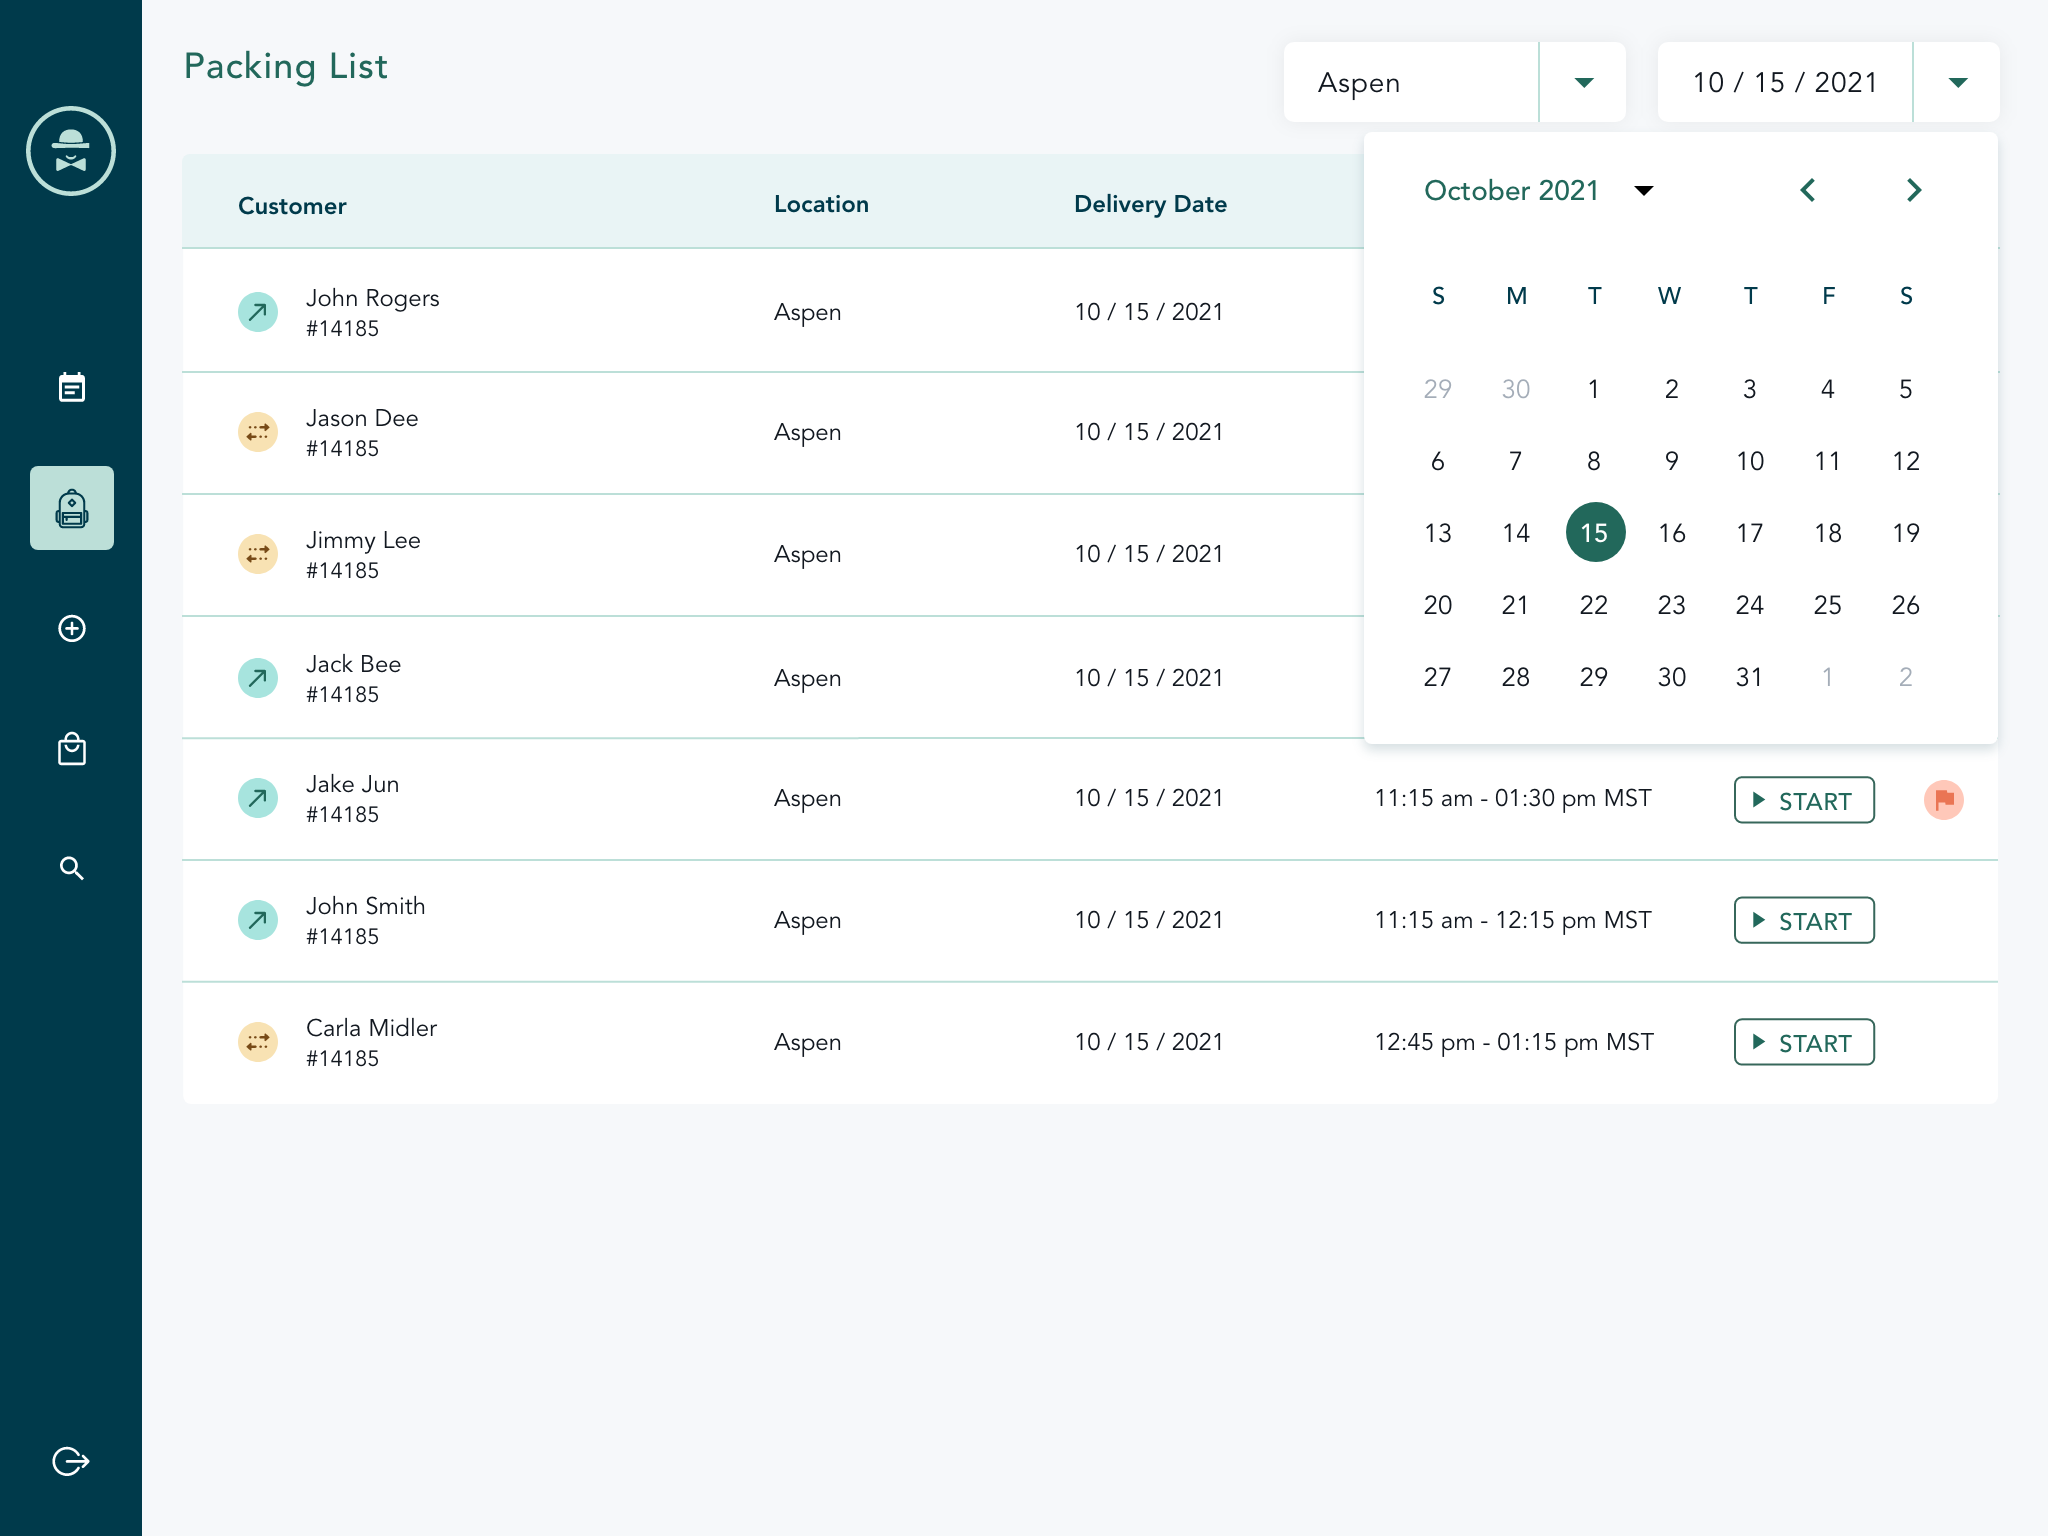Click John Rogers' green arrow status icon
Screen dimensions: 2048x1536
258,312
